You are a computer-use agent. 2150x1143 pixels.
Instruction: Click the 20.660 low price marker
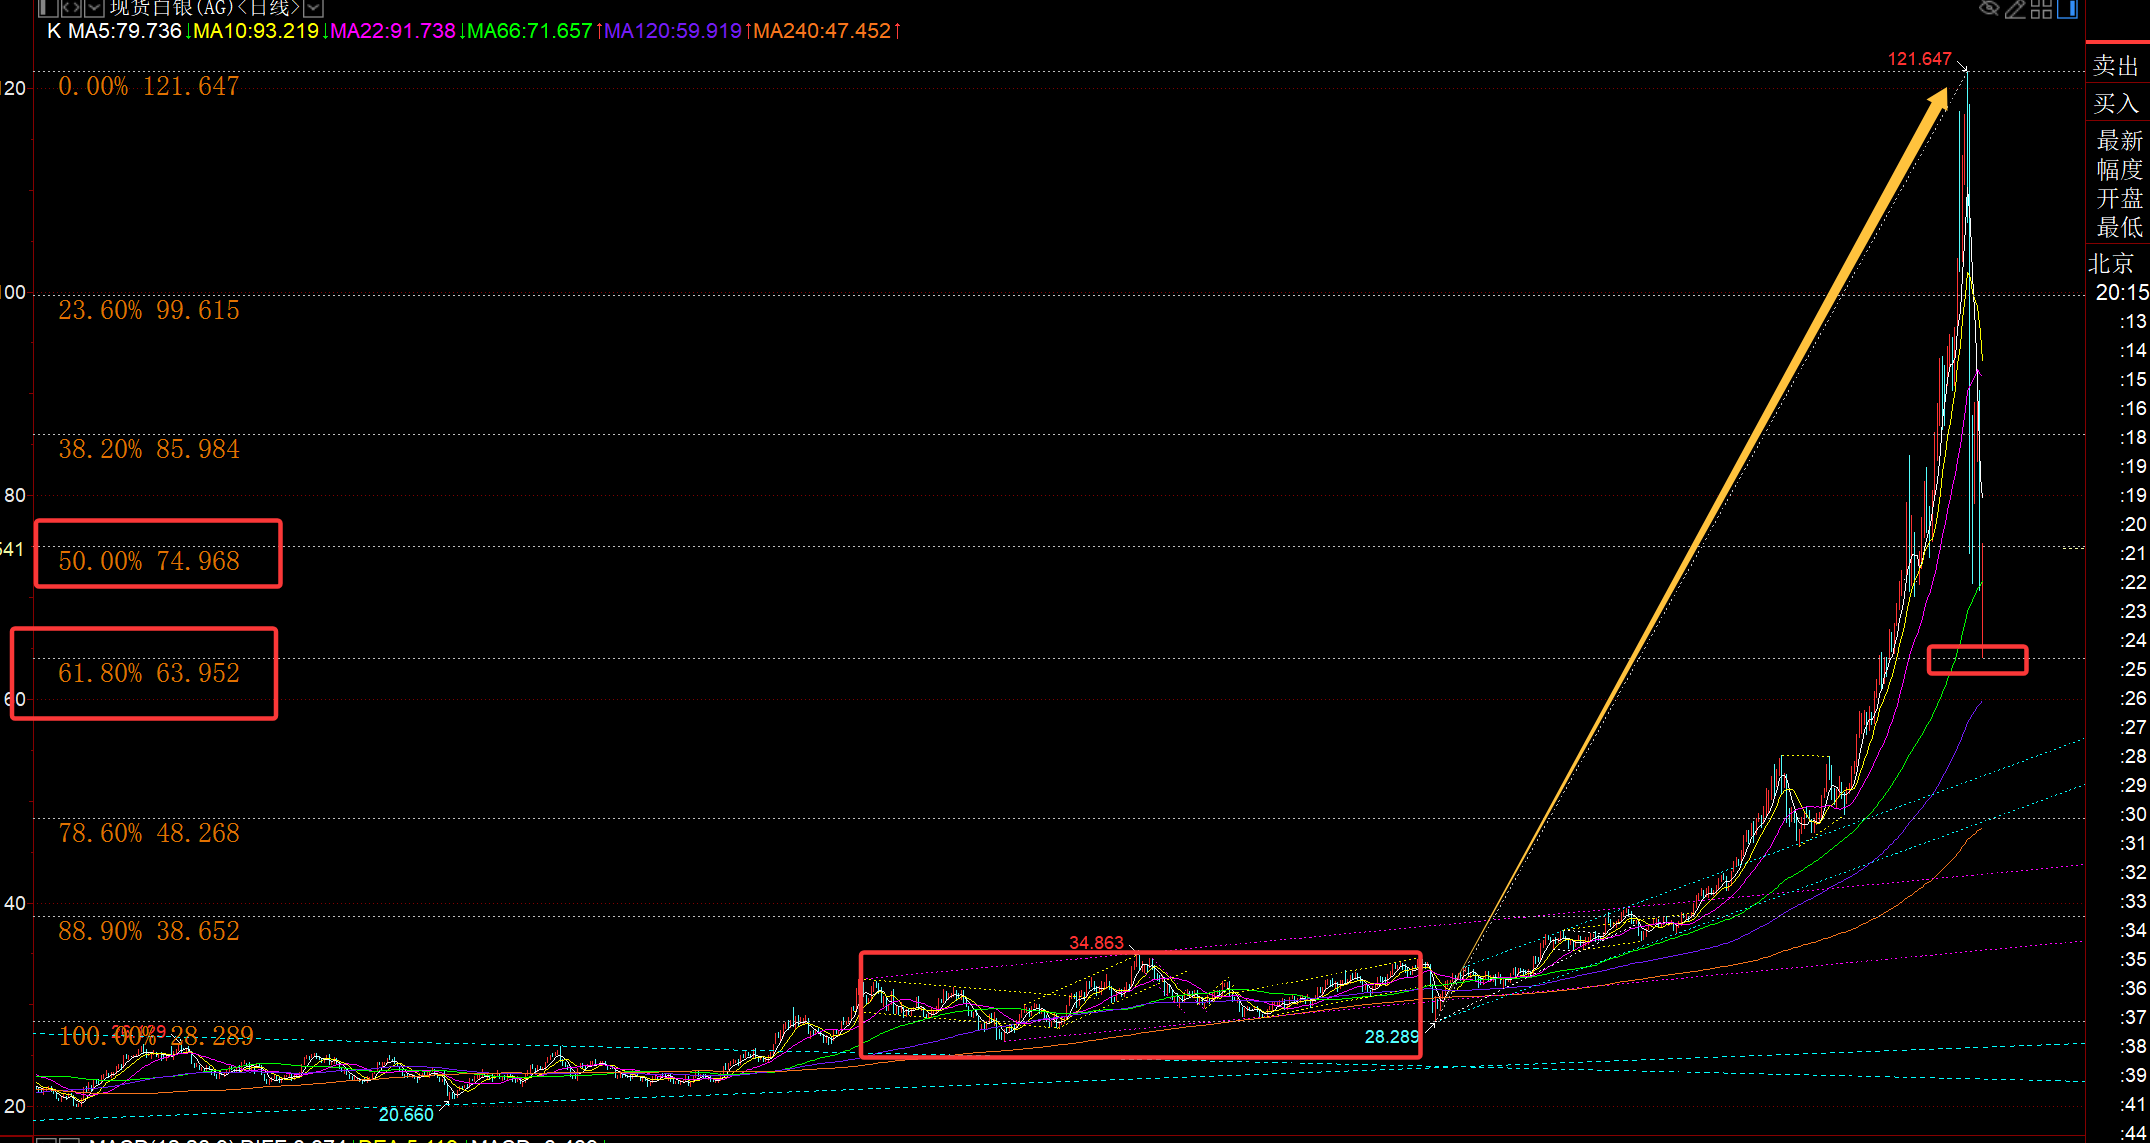[406, 1114]
